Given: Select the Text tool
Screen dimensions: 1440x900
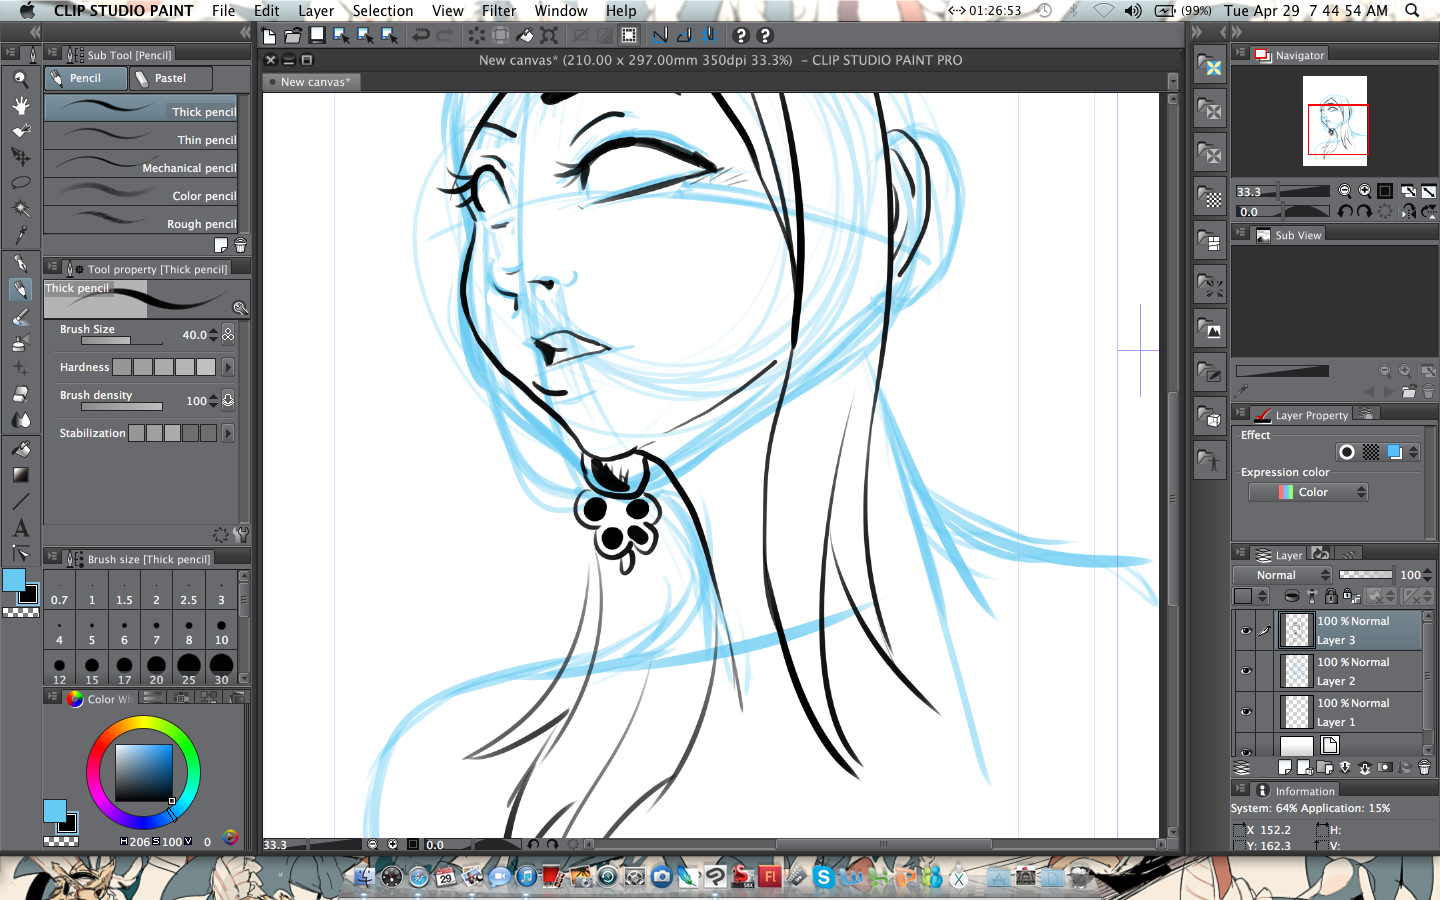Looking at the screenshot, I should point(20,528).
